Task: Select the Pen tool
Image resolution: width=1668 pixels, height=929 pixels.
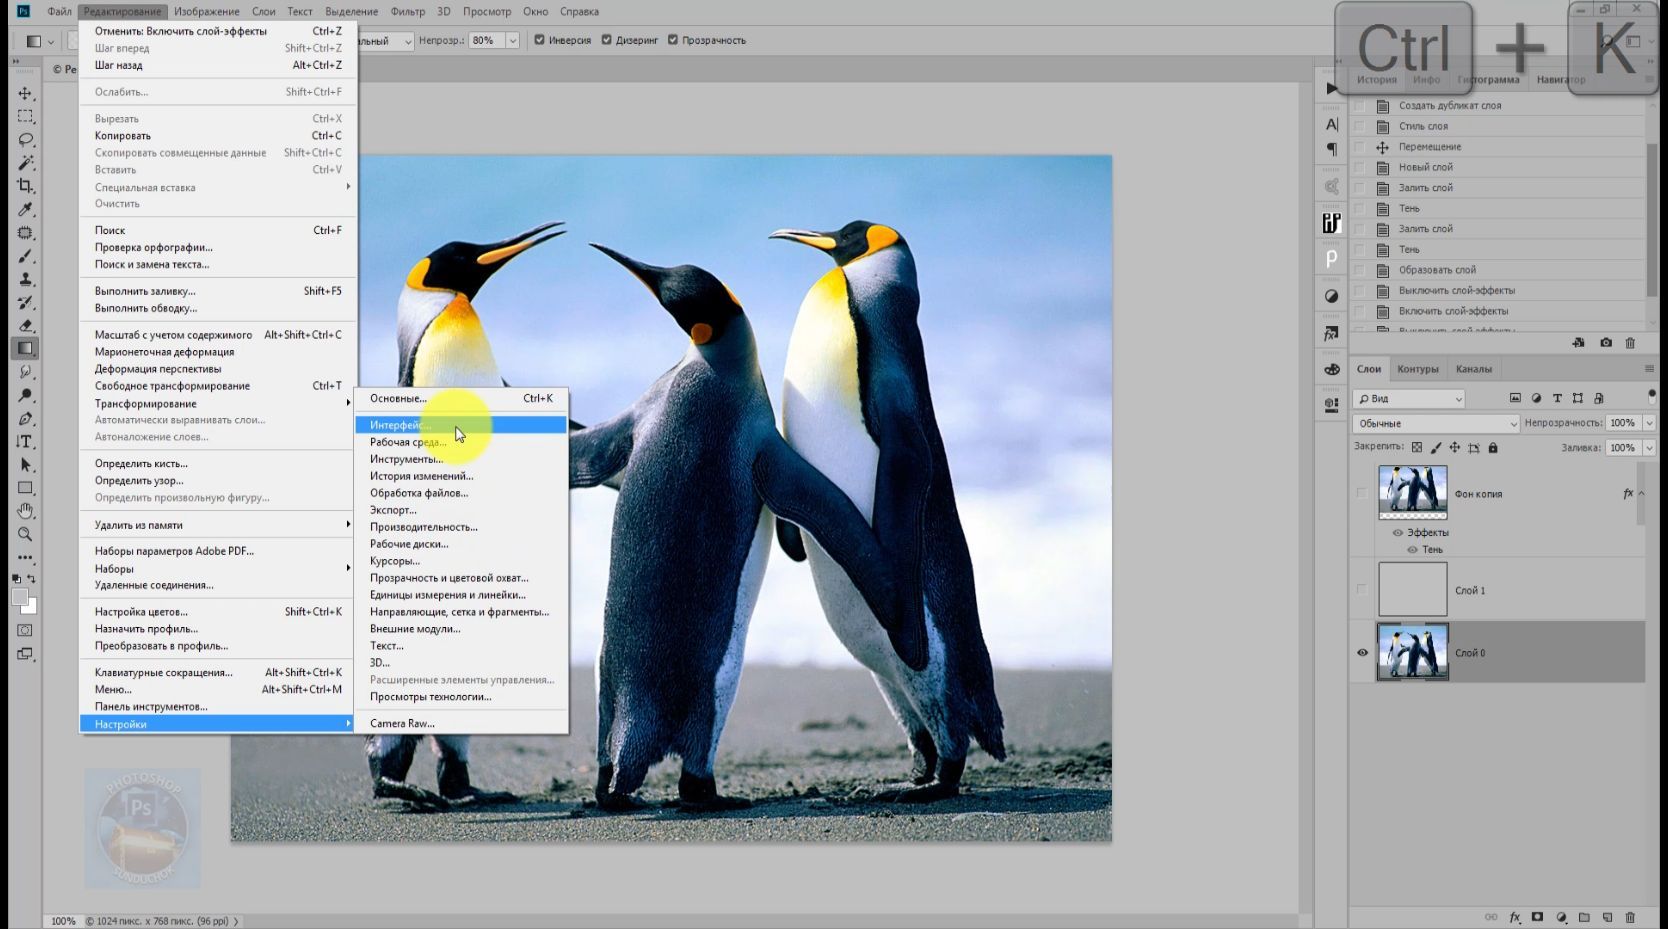Action: point(25,418)
